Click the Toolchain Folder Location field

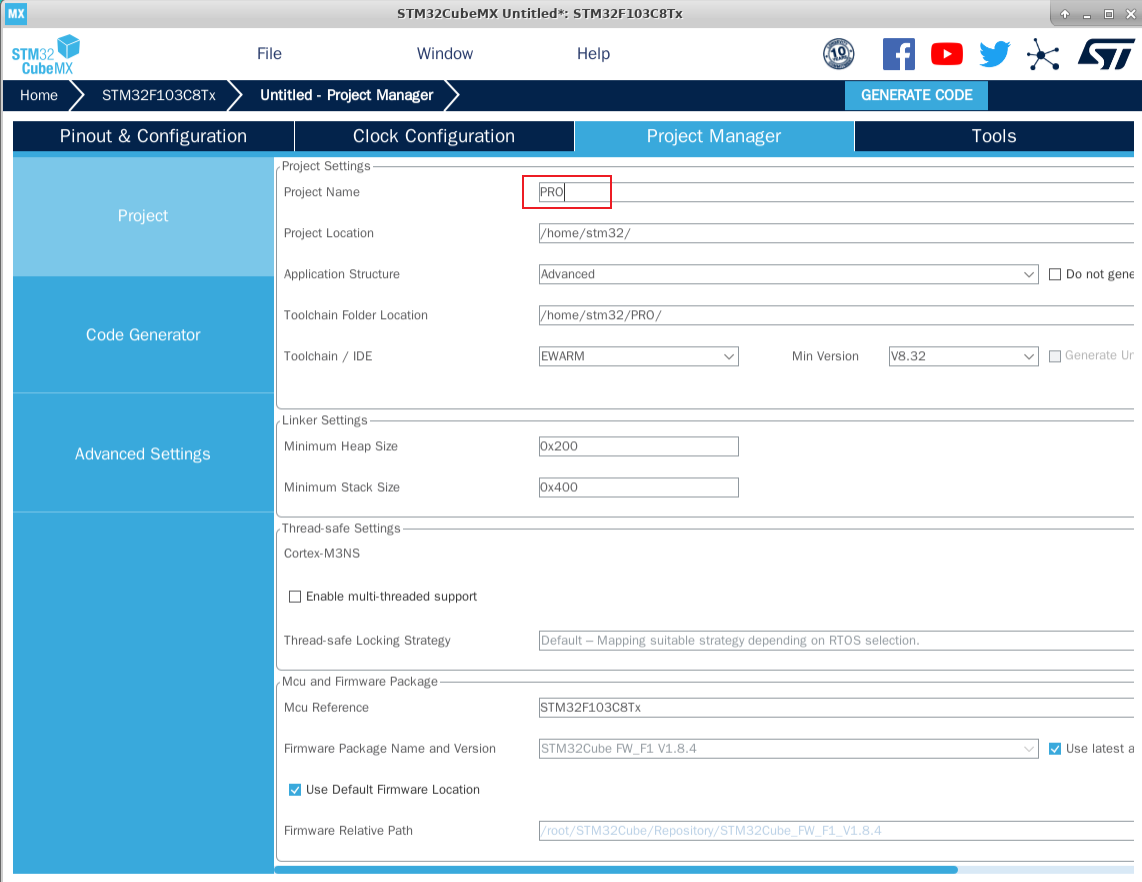click(836, 315)
